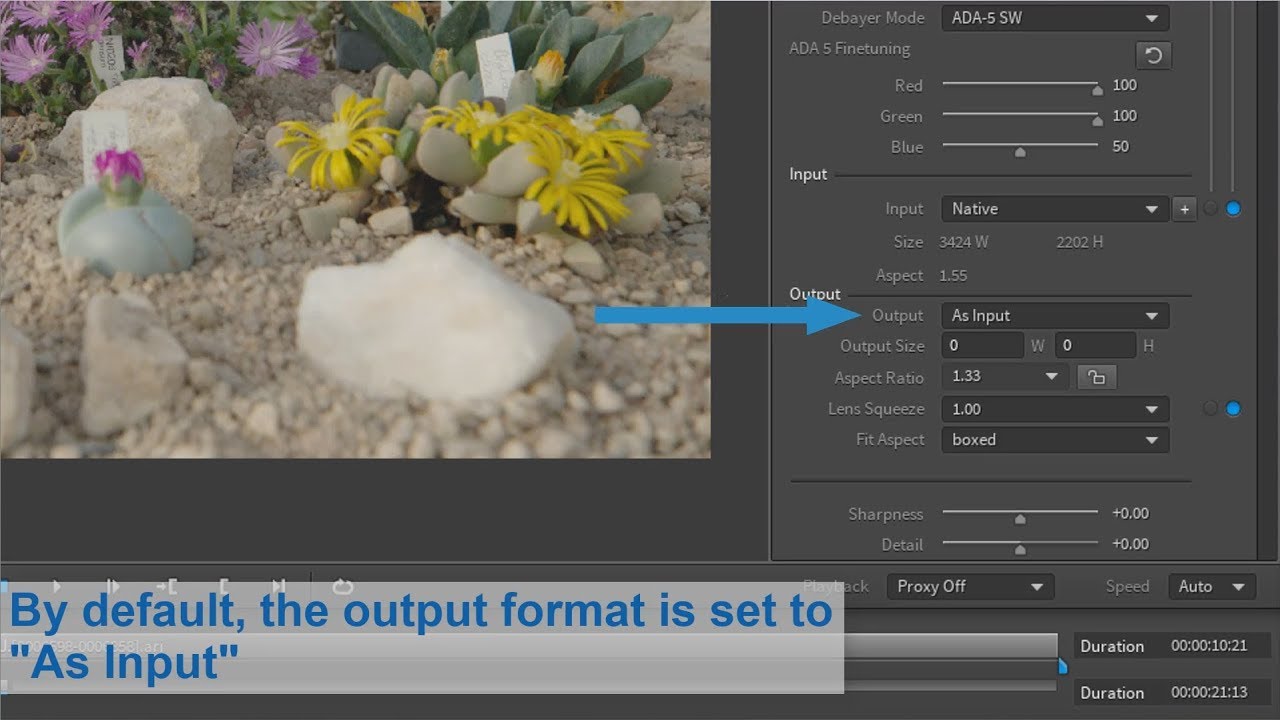Click the input Aspect value 1.55
The height and width of the screenshot is (720, 1280).
tap(953, 275)
